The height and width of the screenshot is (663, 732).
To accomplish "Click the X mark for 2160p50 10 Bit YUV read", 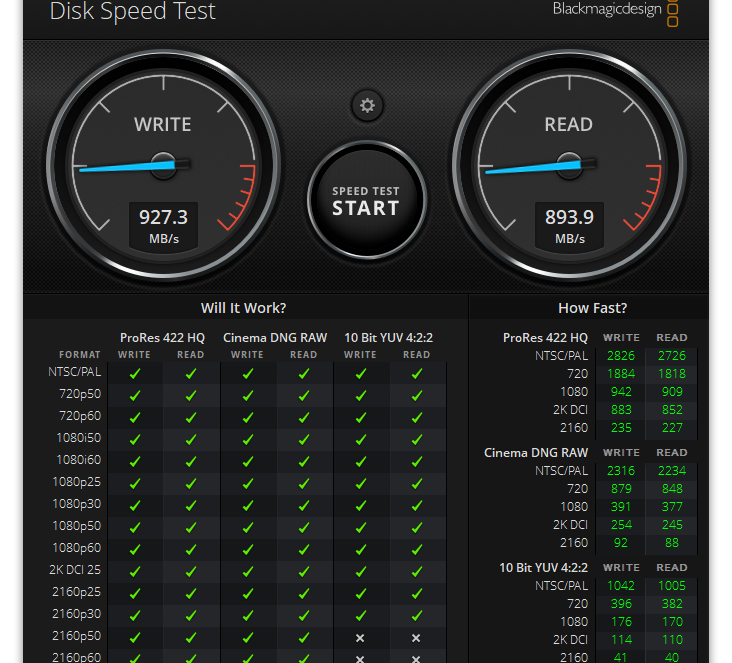I will tap(416, 638).
